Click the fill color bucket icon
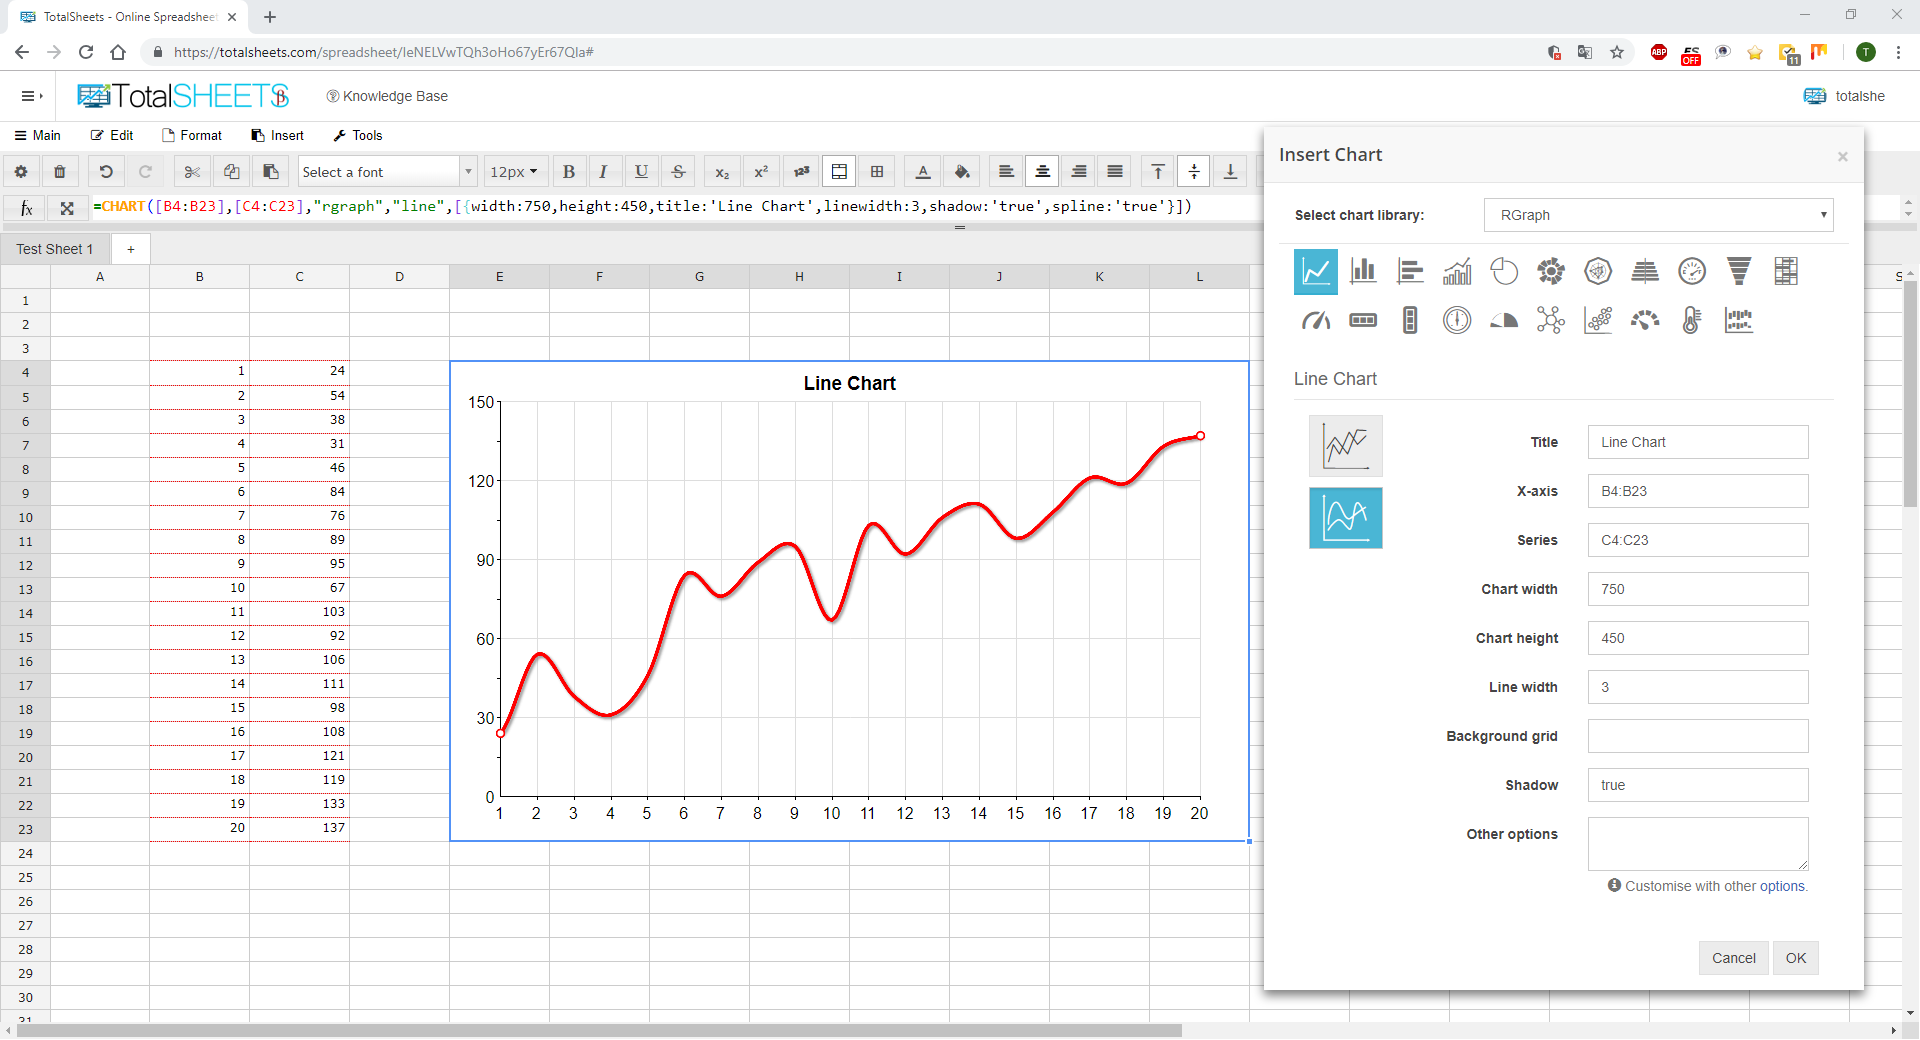This screenshot has width=1920, height=1040. 961,171
